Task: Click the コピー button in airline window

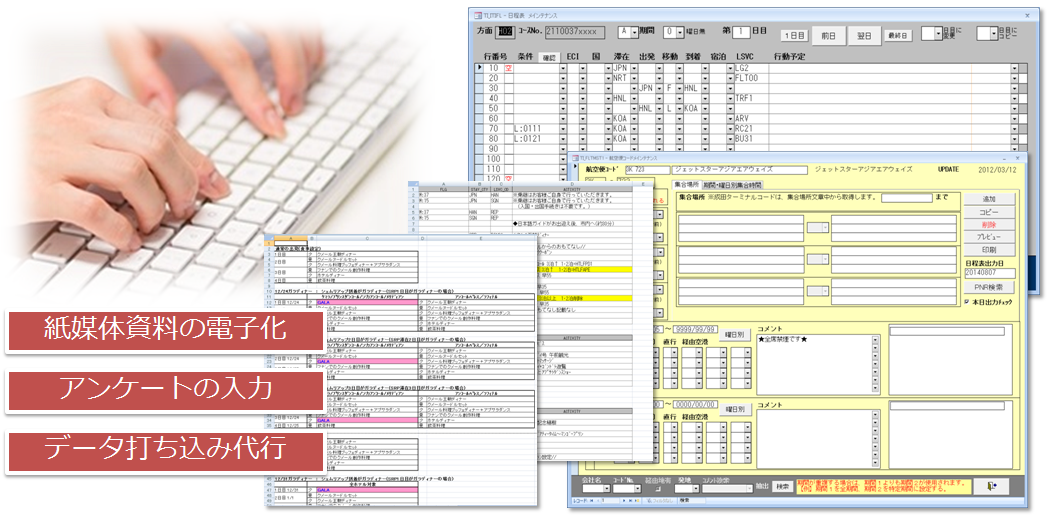Action: 989,212
